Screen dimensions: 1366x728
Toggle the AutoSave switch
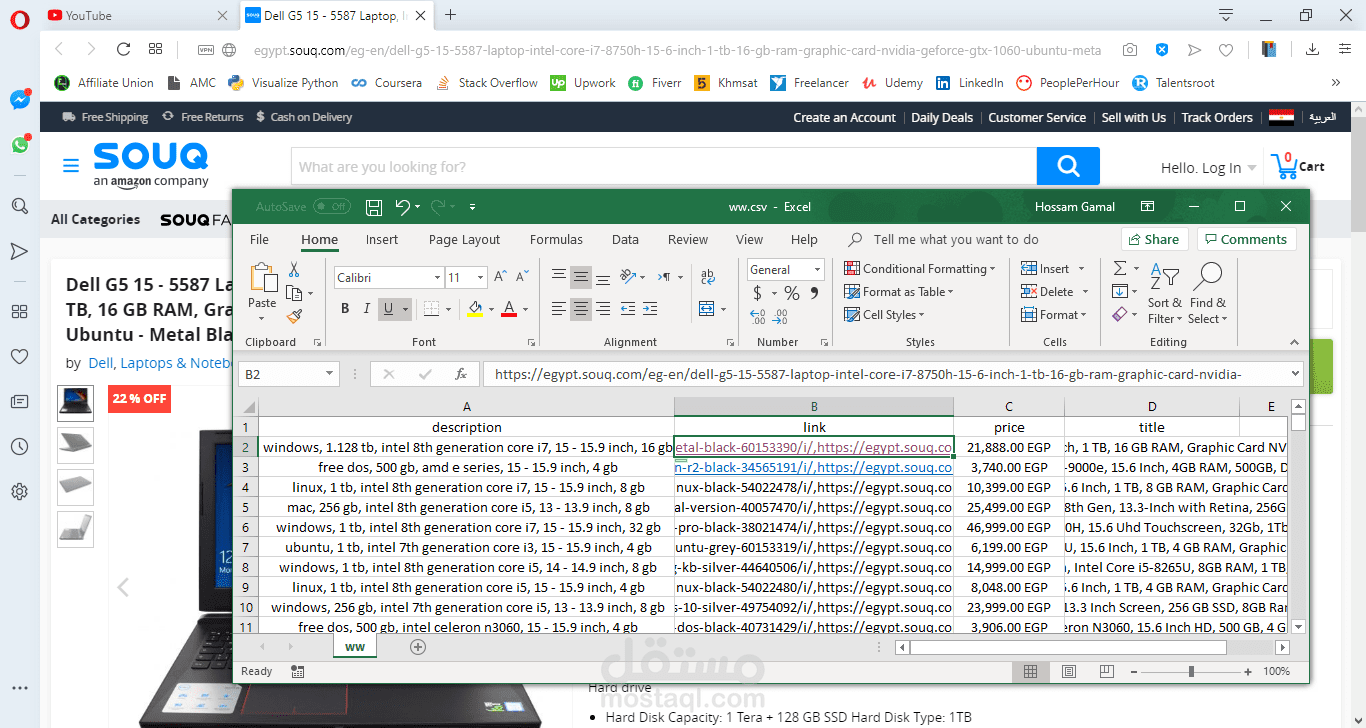coord(332,207)
